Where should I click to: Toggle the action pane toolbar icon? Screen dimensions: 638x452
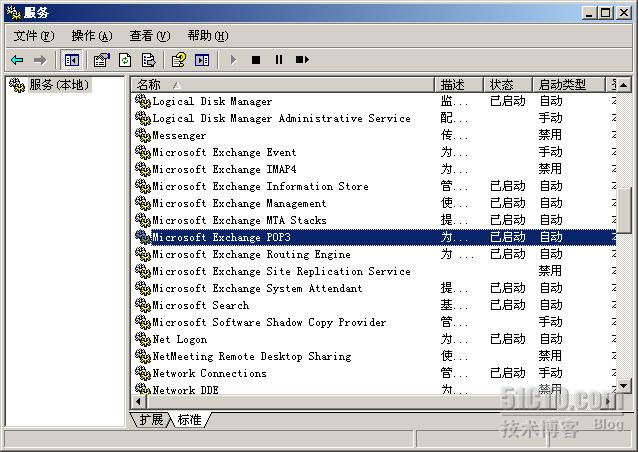pos(202,60)
